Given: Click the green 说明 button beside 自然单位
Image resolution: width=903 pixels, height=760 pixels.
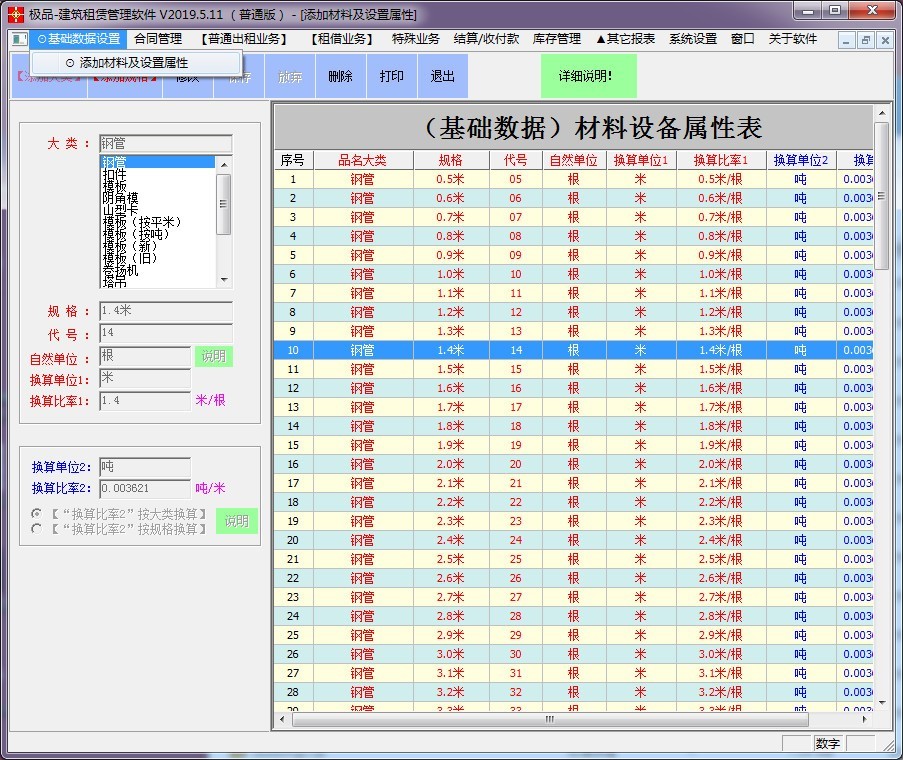Looking at the screenshot, I should tap(214, 356).
